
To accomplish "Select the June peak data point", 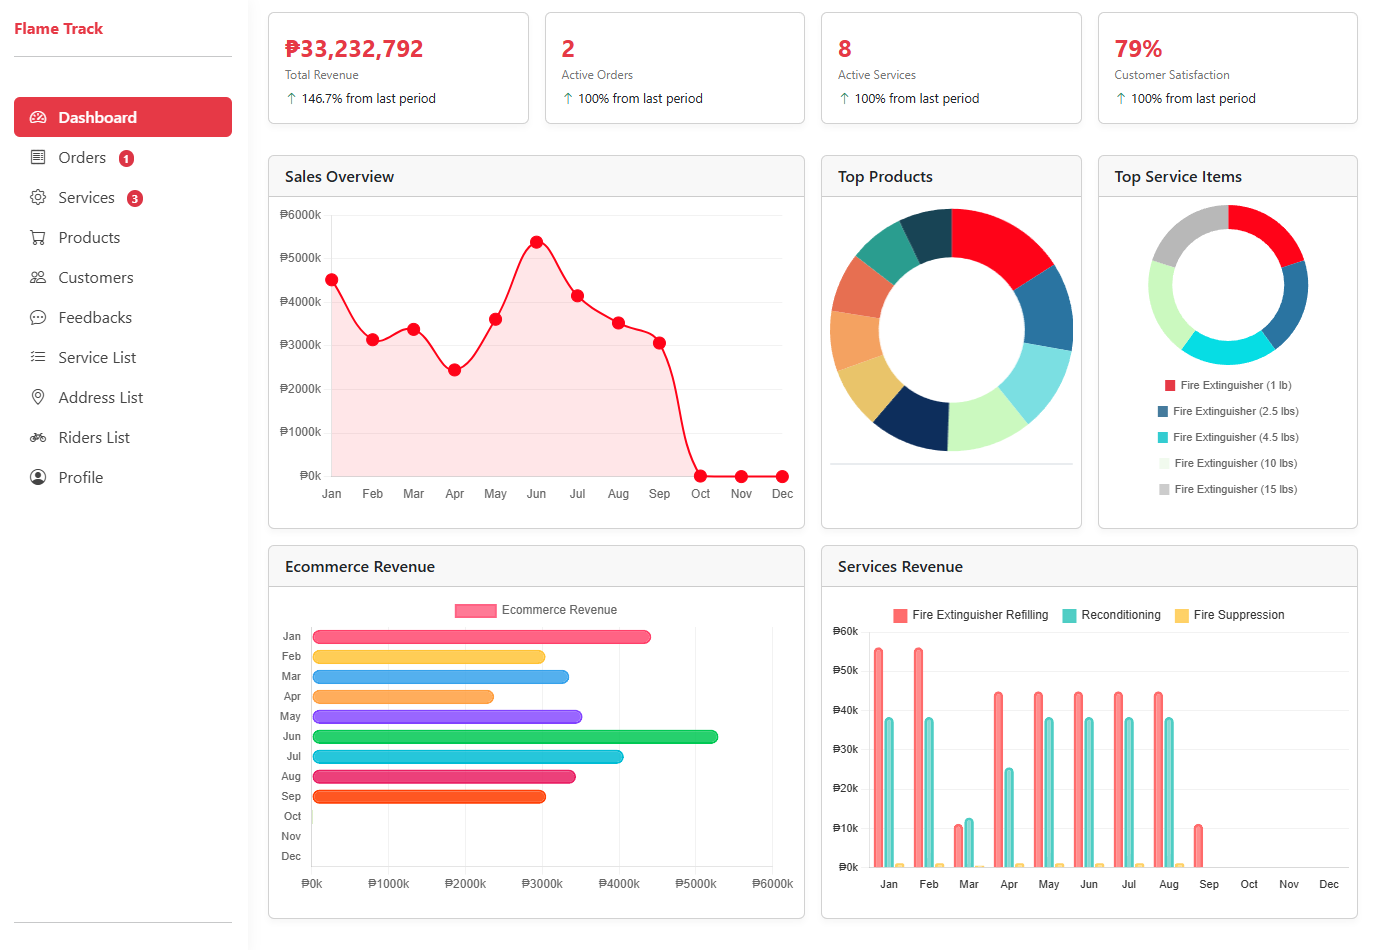I will click(x=536, y=242).
